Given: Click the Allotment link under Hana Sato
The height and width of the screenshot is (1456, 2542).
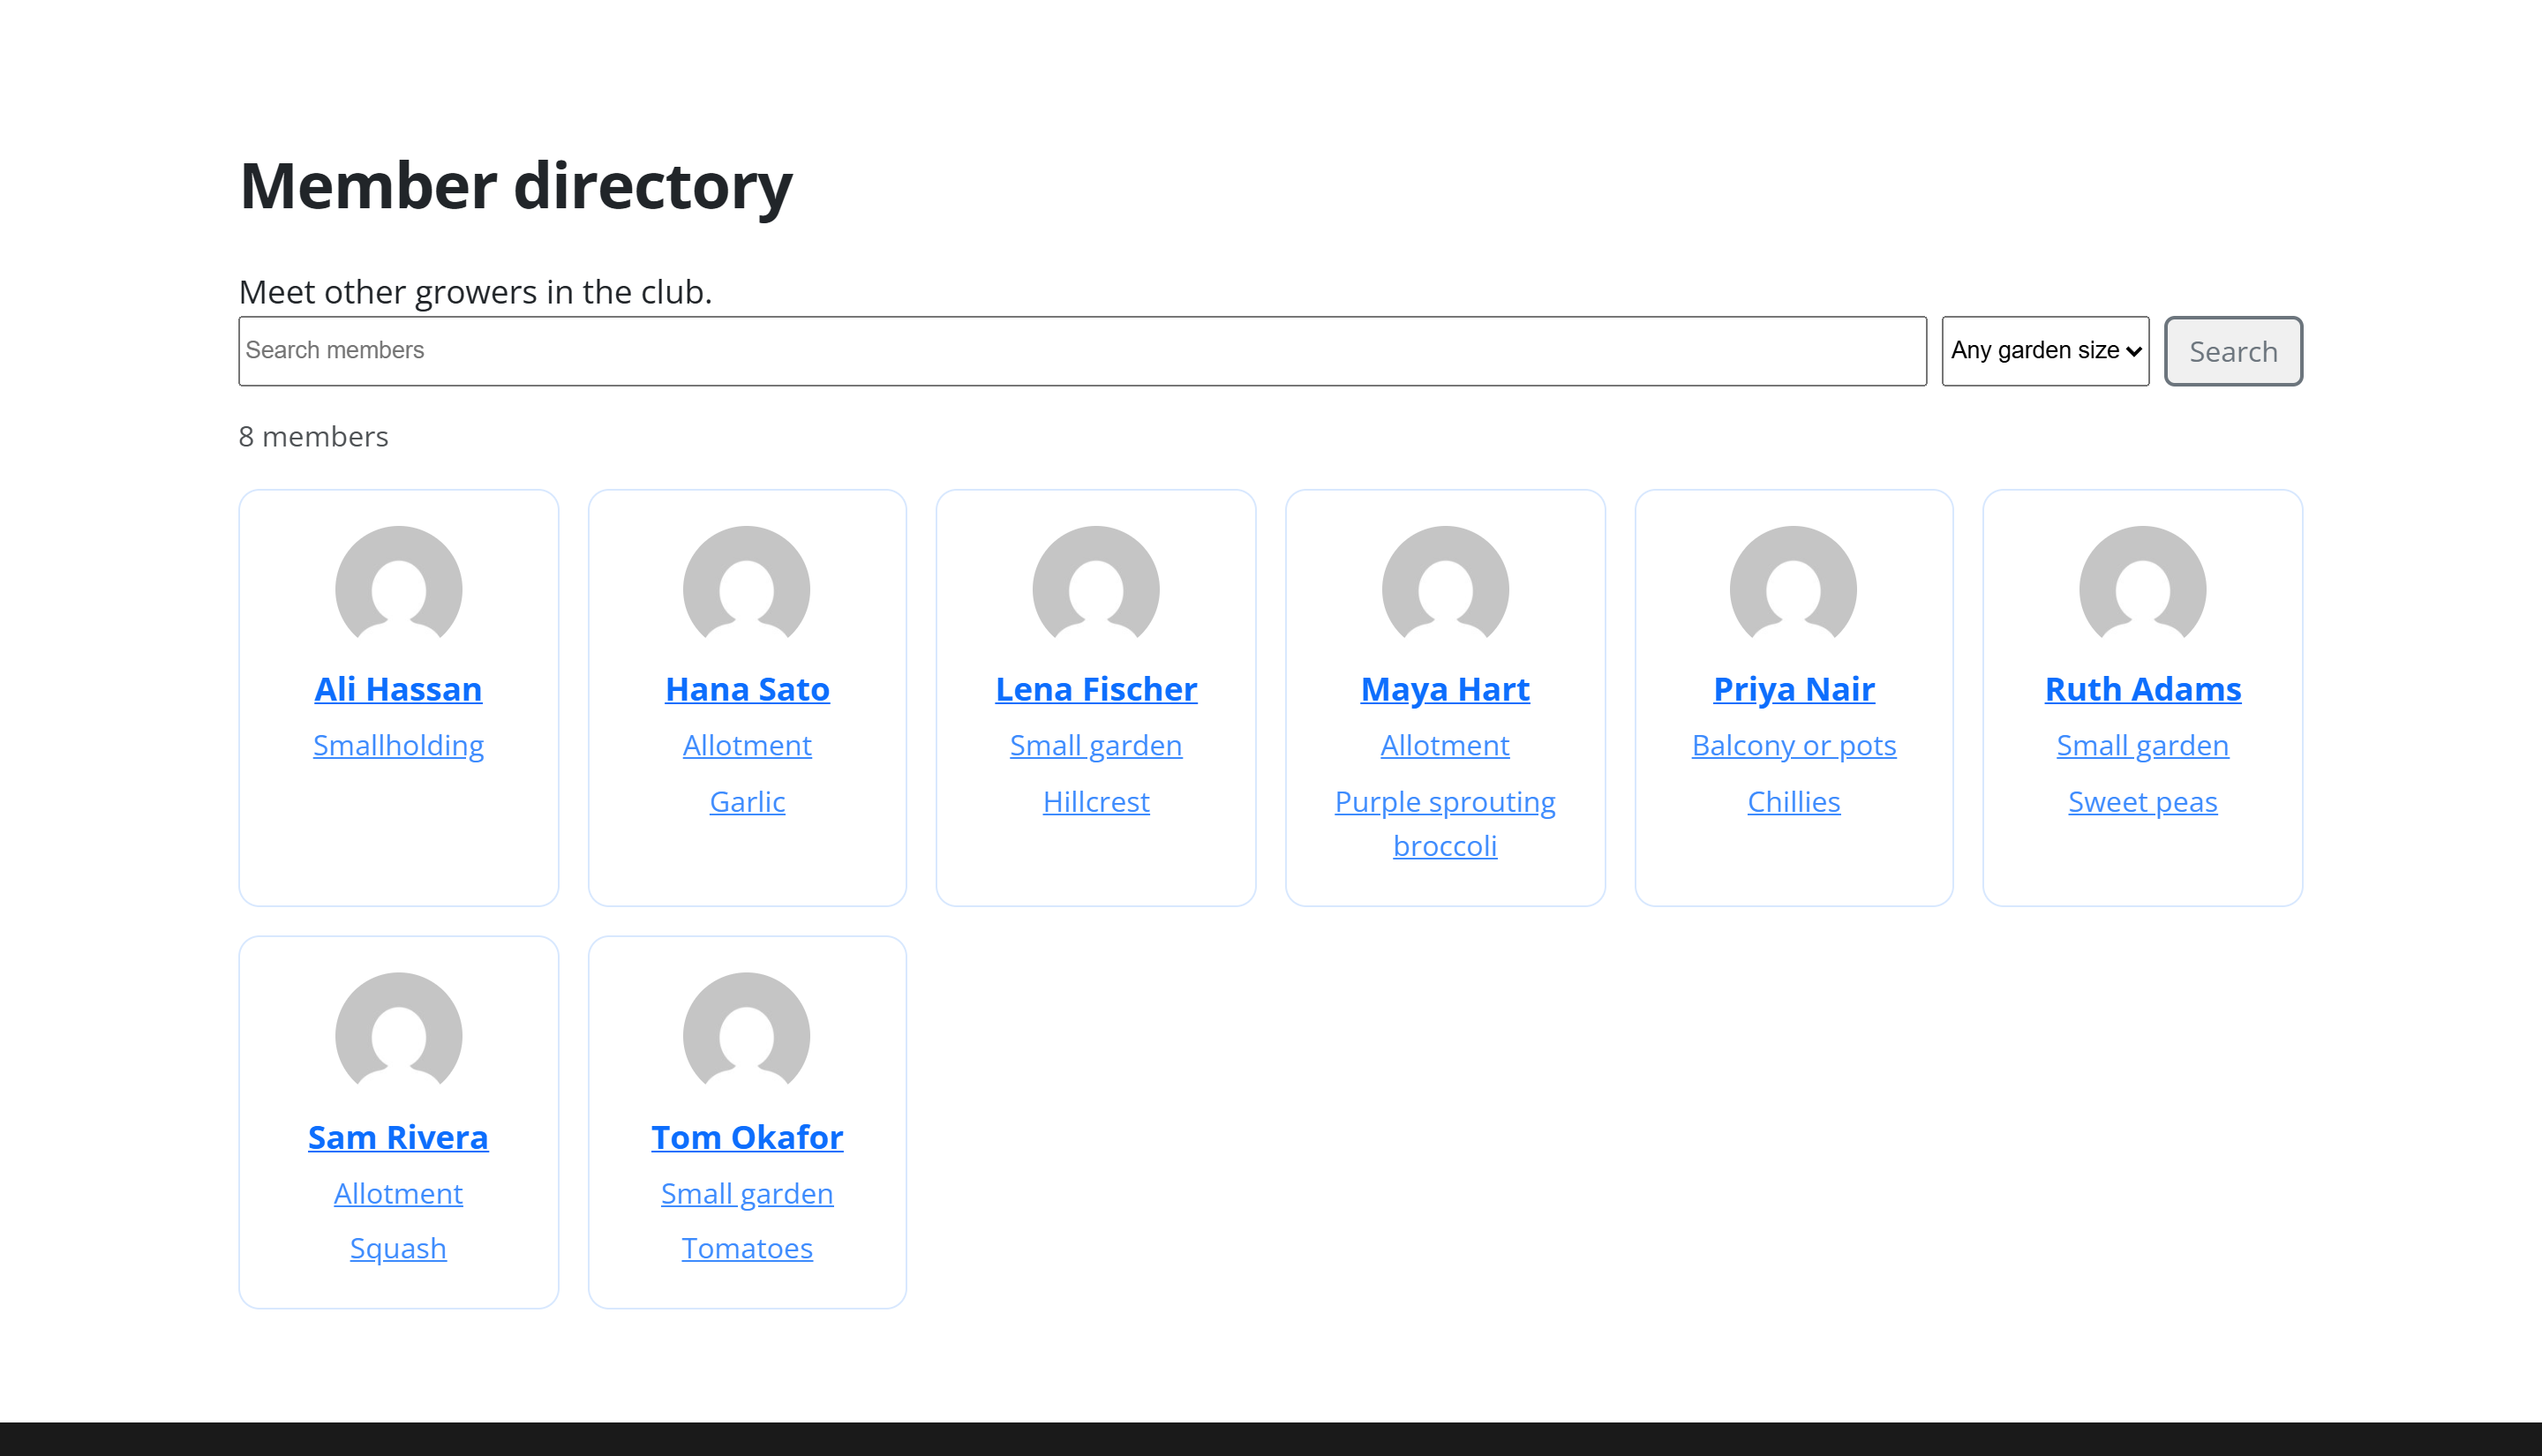Looking at the screenshot, I should (747, 745).
